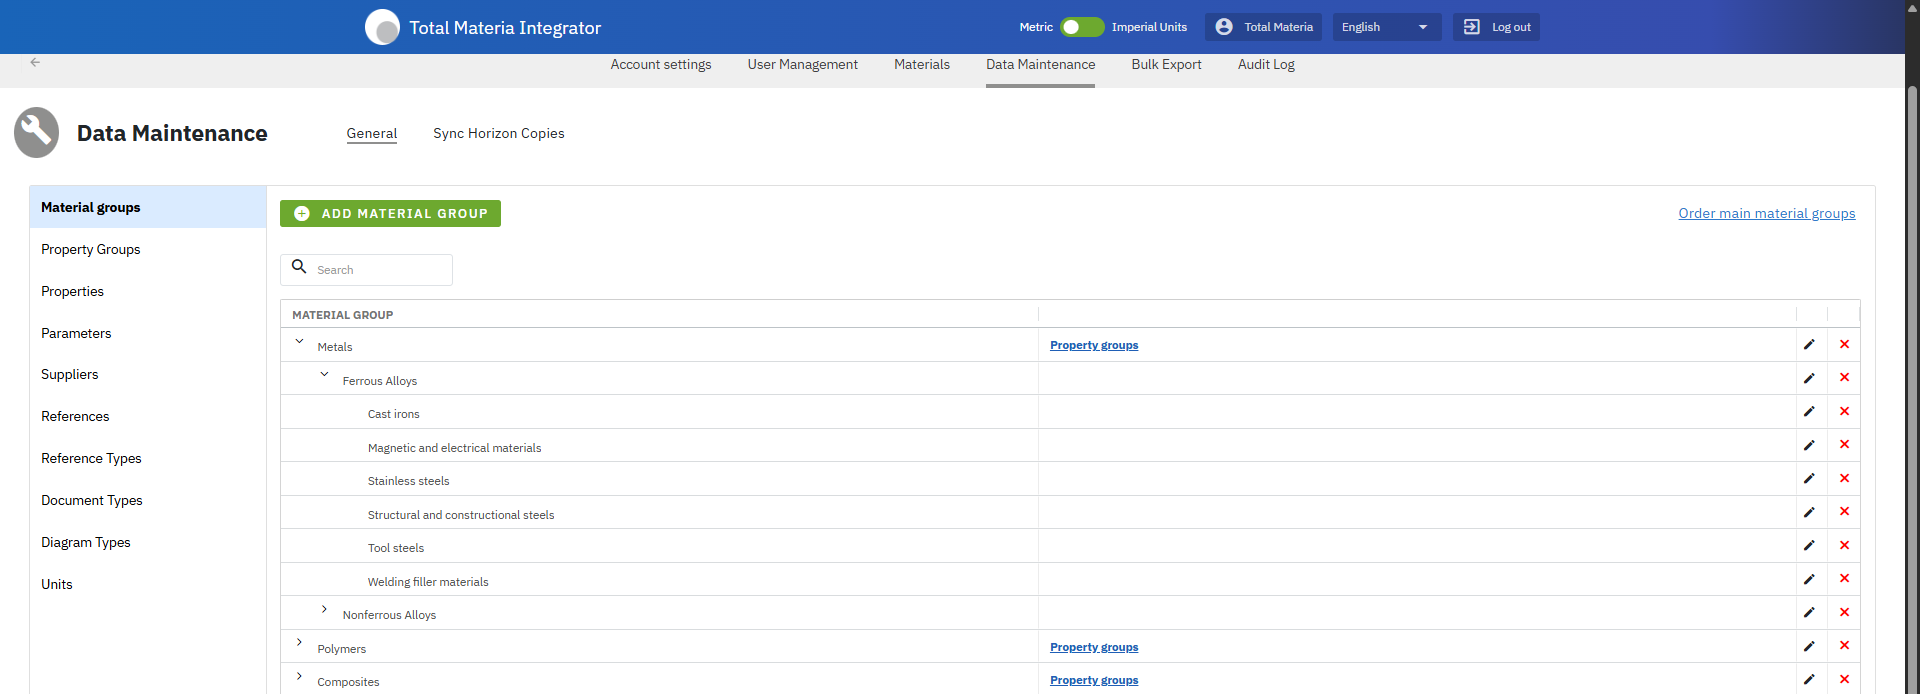Click the material group Search field

tap(377, 270)
